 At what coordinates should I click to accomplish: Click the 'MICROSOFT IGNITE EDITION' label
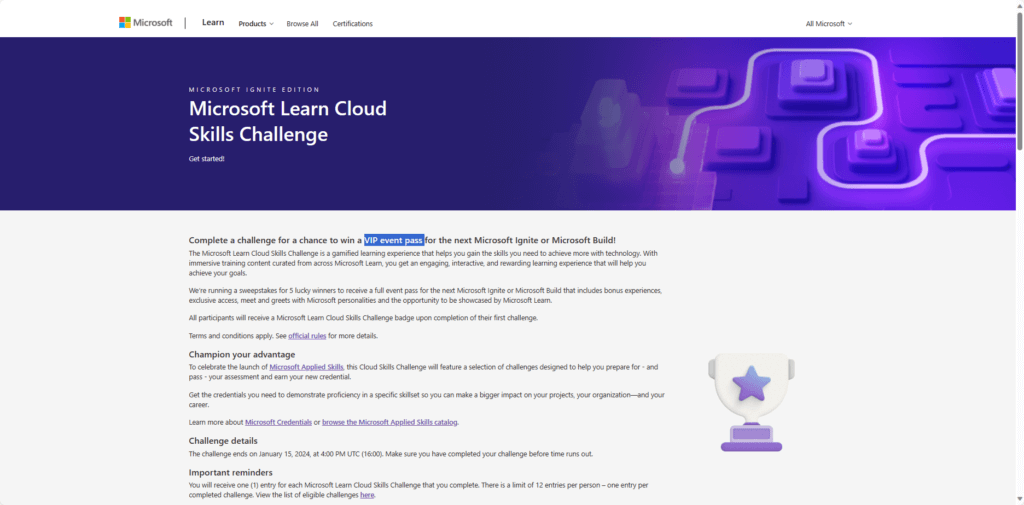(x=254, y=90)
